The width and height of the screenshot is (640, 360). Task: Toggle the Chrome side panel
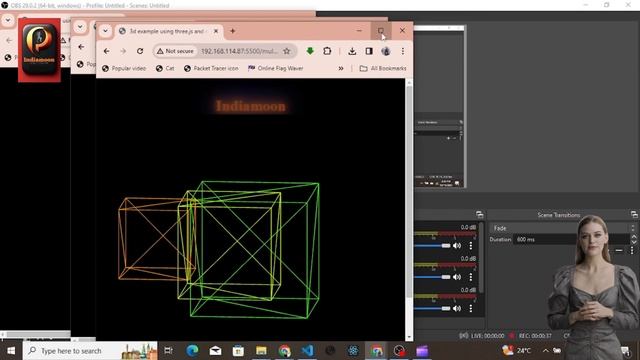tap(369, 51)
